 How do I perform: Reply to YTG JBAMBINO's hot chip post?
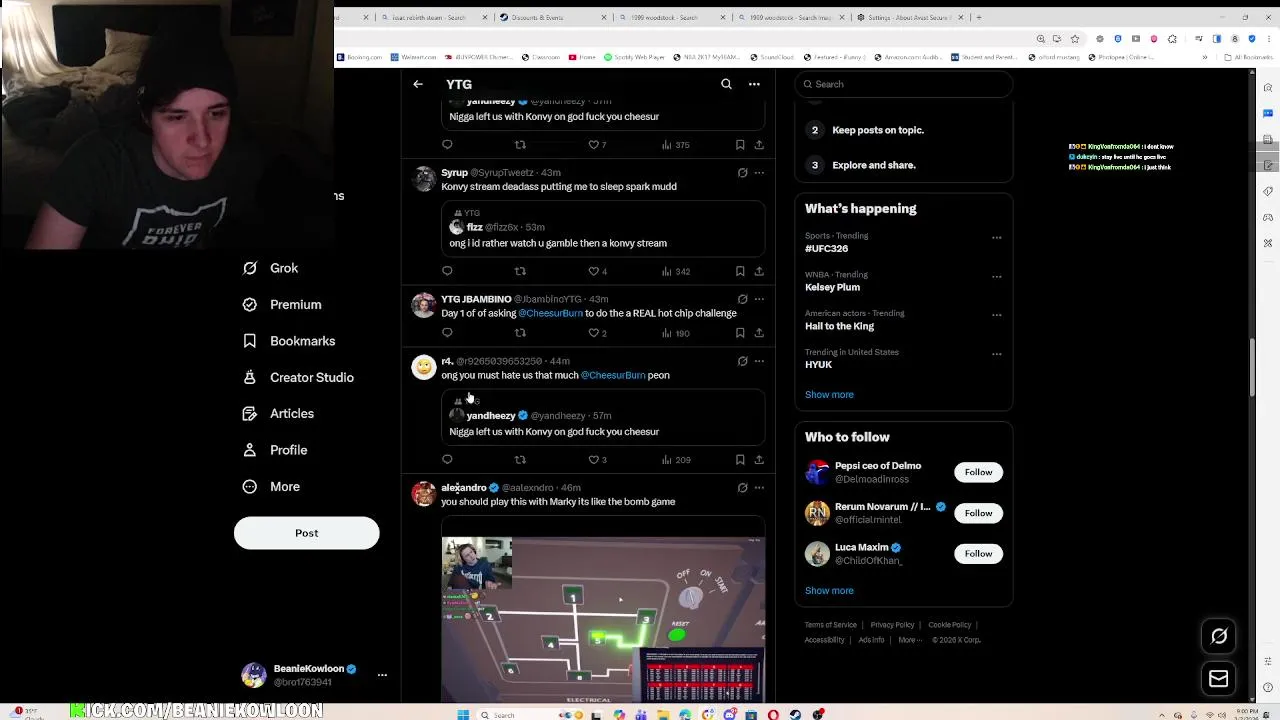447,333
